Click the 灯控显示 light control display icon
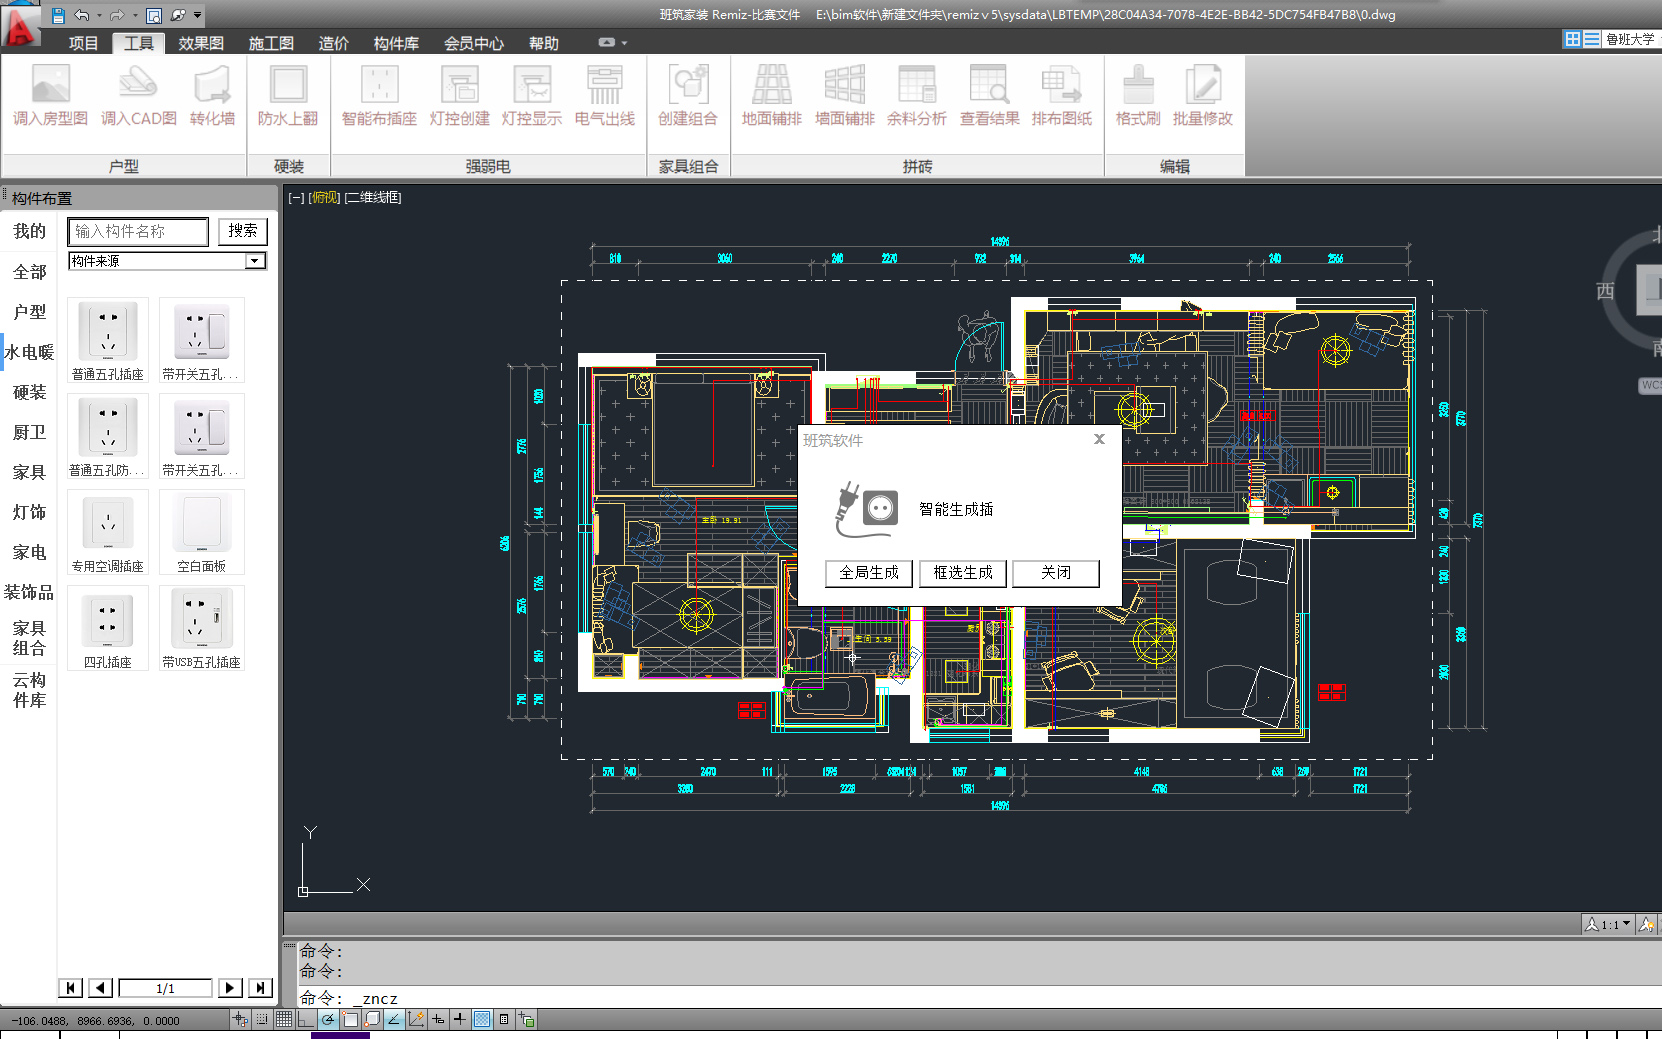 (531, 96)
